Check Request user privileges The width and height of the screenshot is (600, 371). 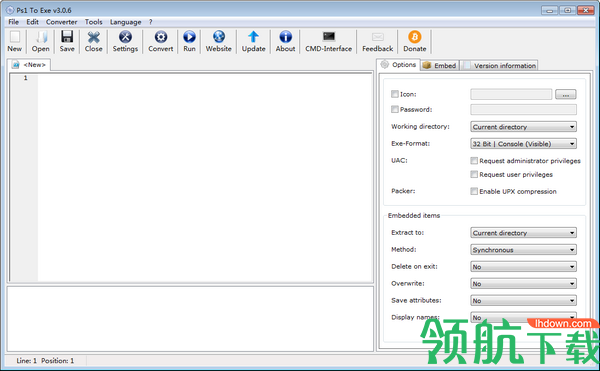point(474,174)
